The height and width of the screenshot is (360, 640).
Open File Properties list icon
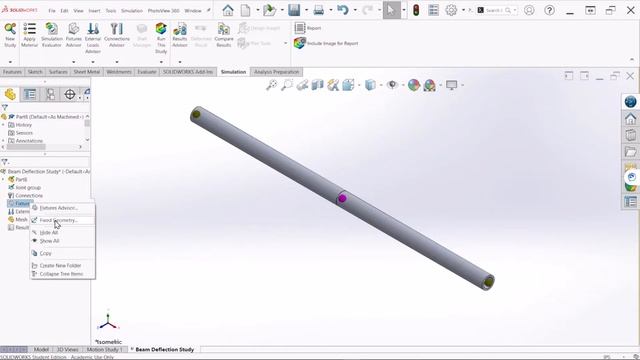[433, 10]
